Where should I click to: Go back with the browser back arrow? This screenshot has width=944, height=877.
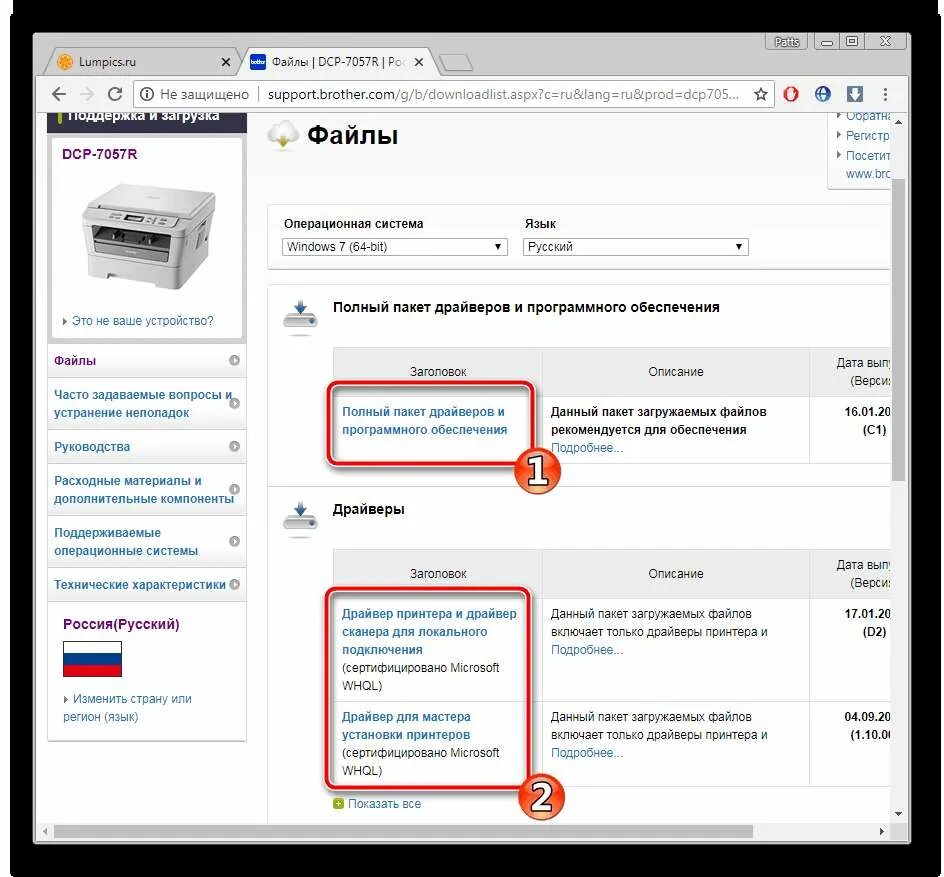coord(59,94)
